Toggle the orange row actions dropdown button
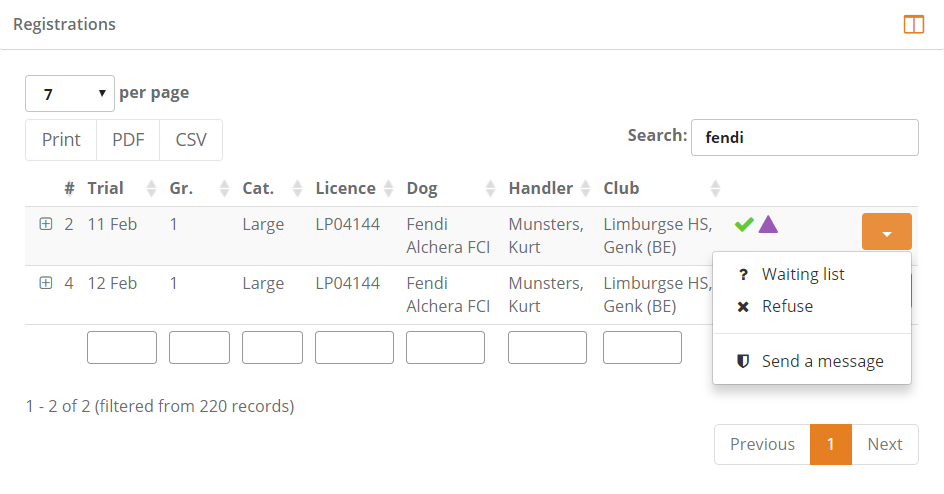 pos(886,232)
